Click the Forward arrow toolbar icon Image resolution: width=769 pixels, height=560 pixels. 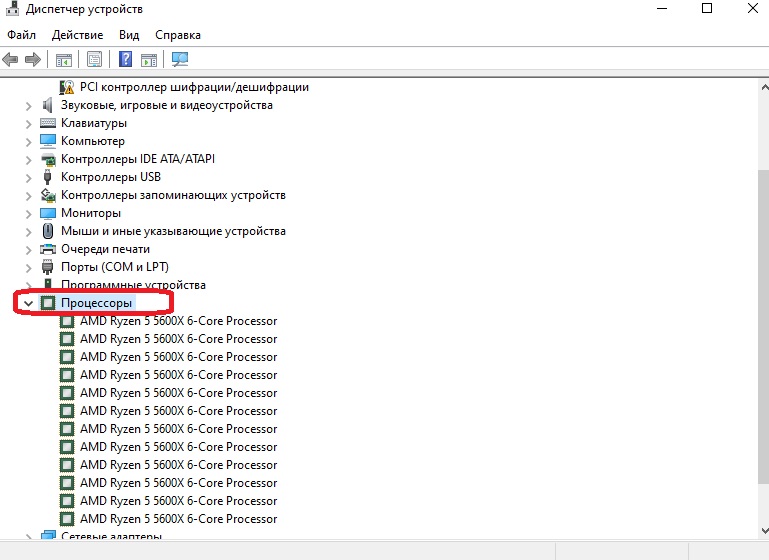tap(32, 59)
